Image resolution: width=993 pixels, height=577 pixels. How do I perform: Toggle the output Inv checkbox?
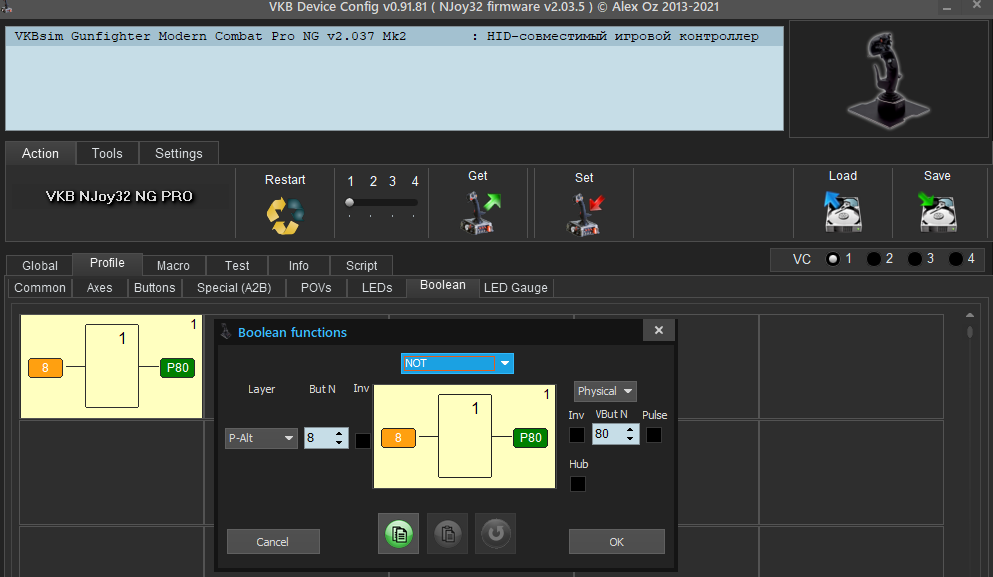pyautogui.click(x=577, y=435)
